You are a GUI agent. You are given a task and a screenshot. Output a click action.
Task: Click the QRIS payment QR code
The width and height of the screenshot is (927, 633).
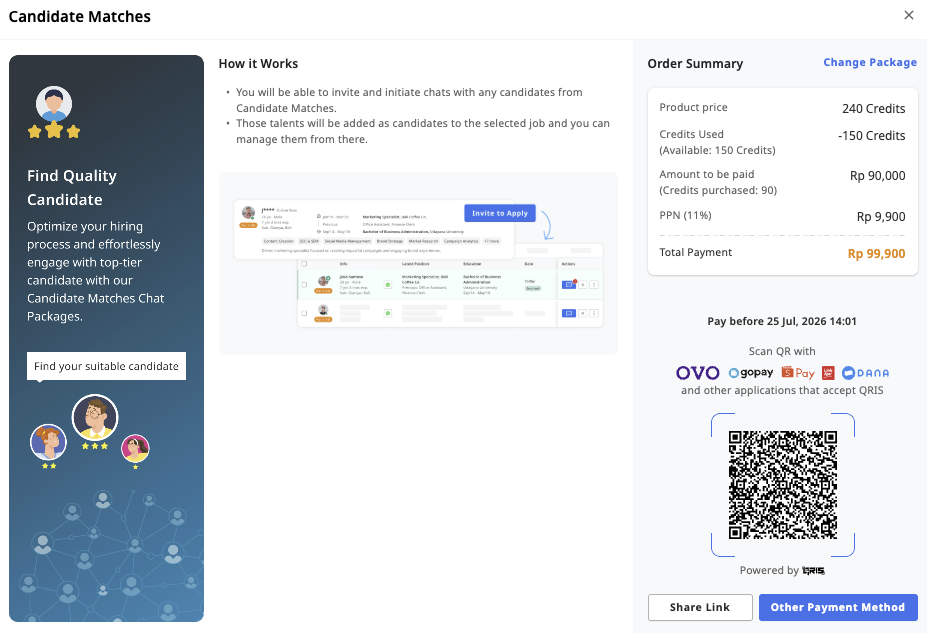[x=783, y=485]
